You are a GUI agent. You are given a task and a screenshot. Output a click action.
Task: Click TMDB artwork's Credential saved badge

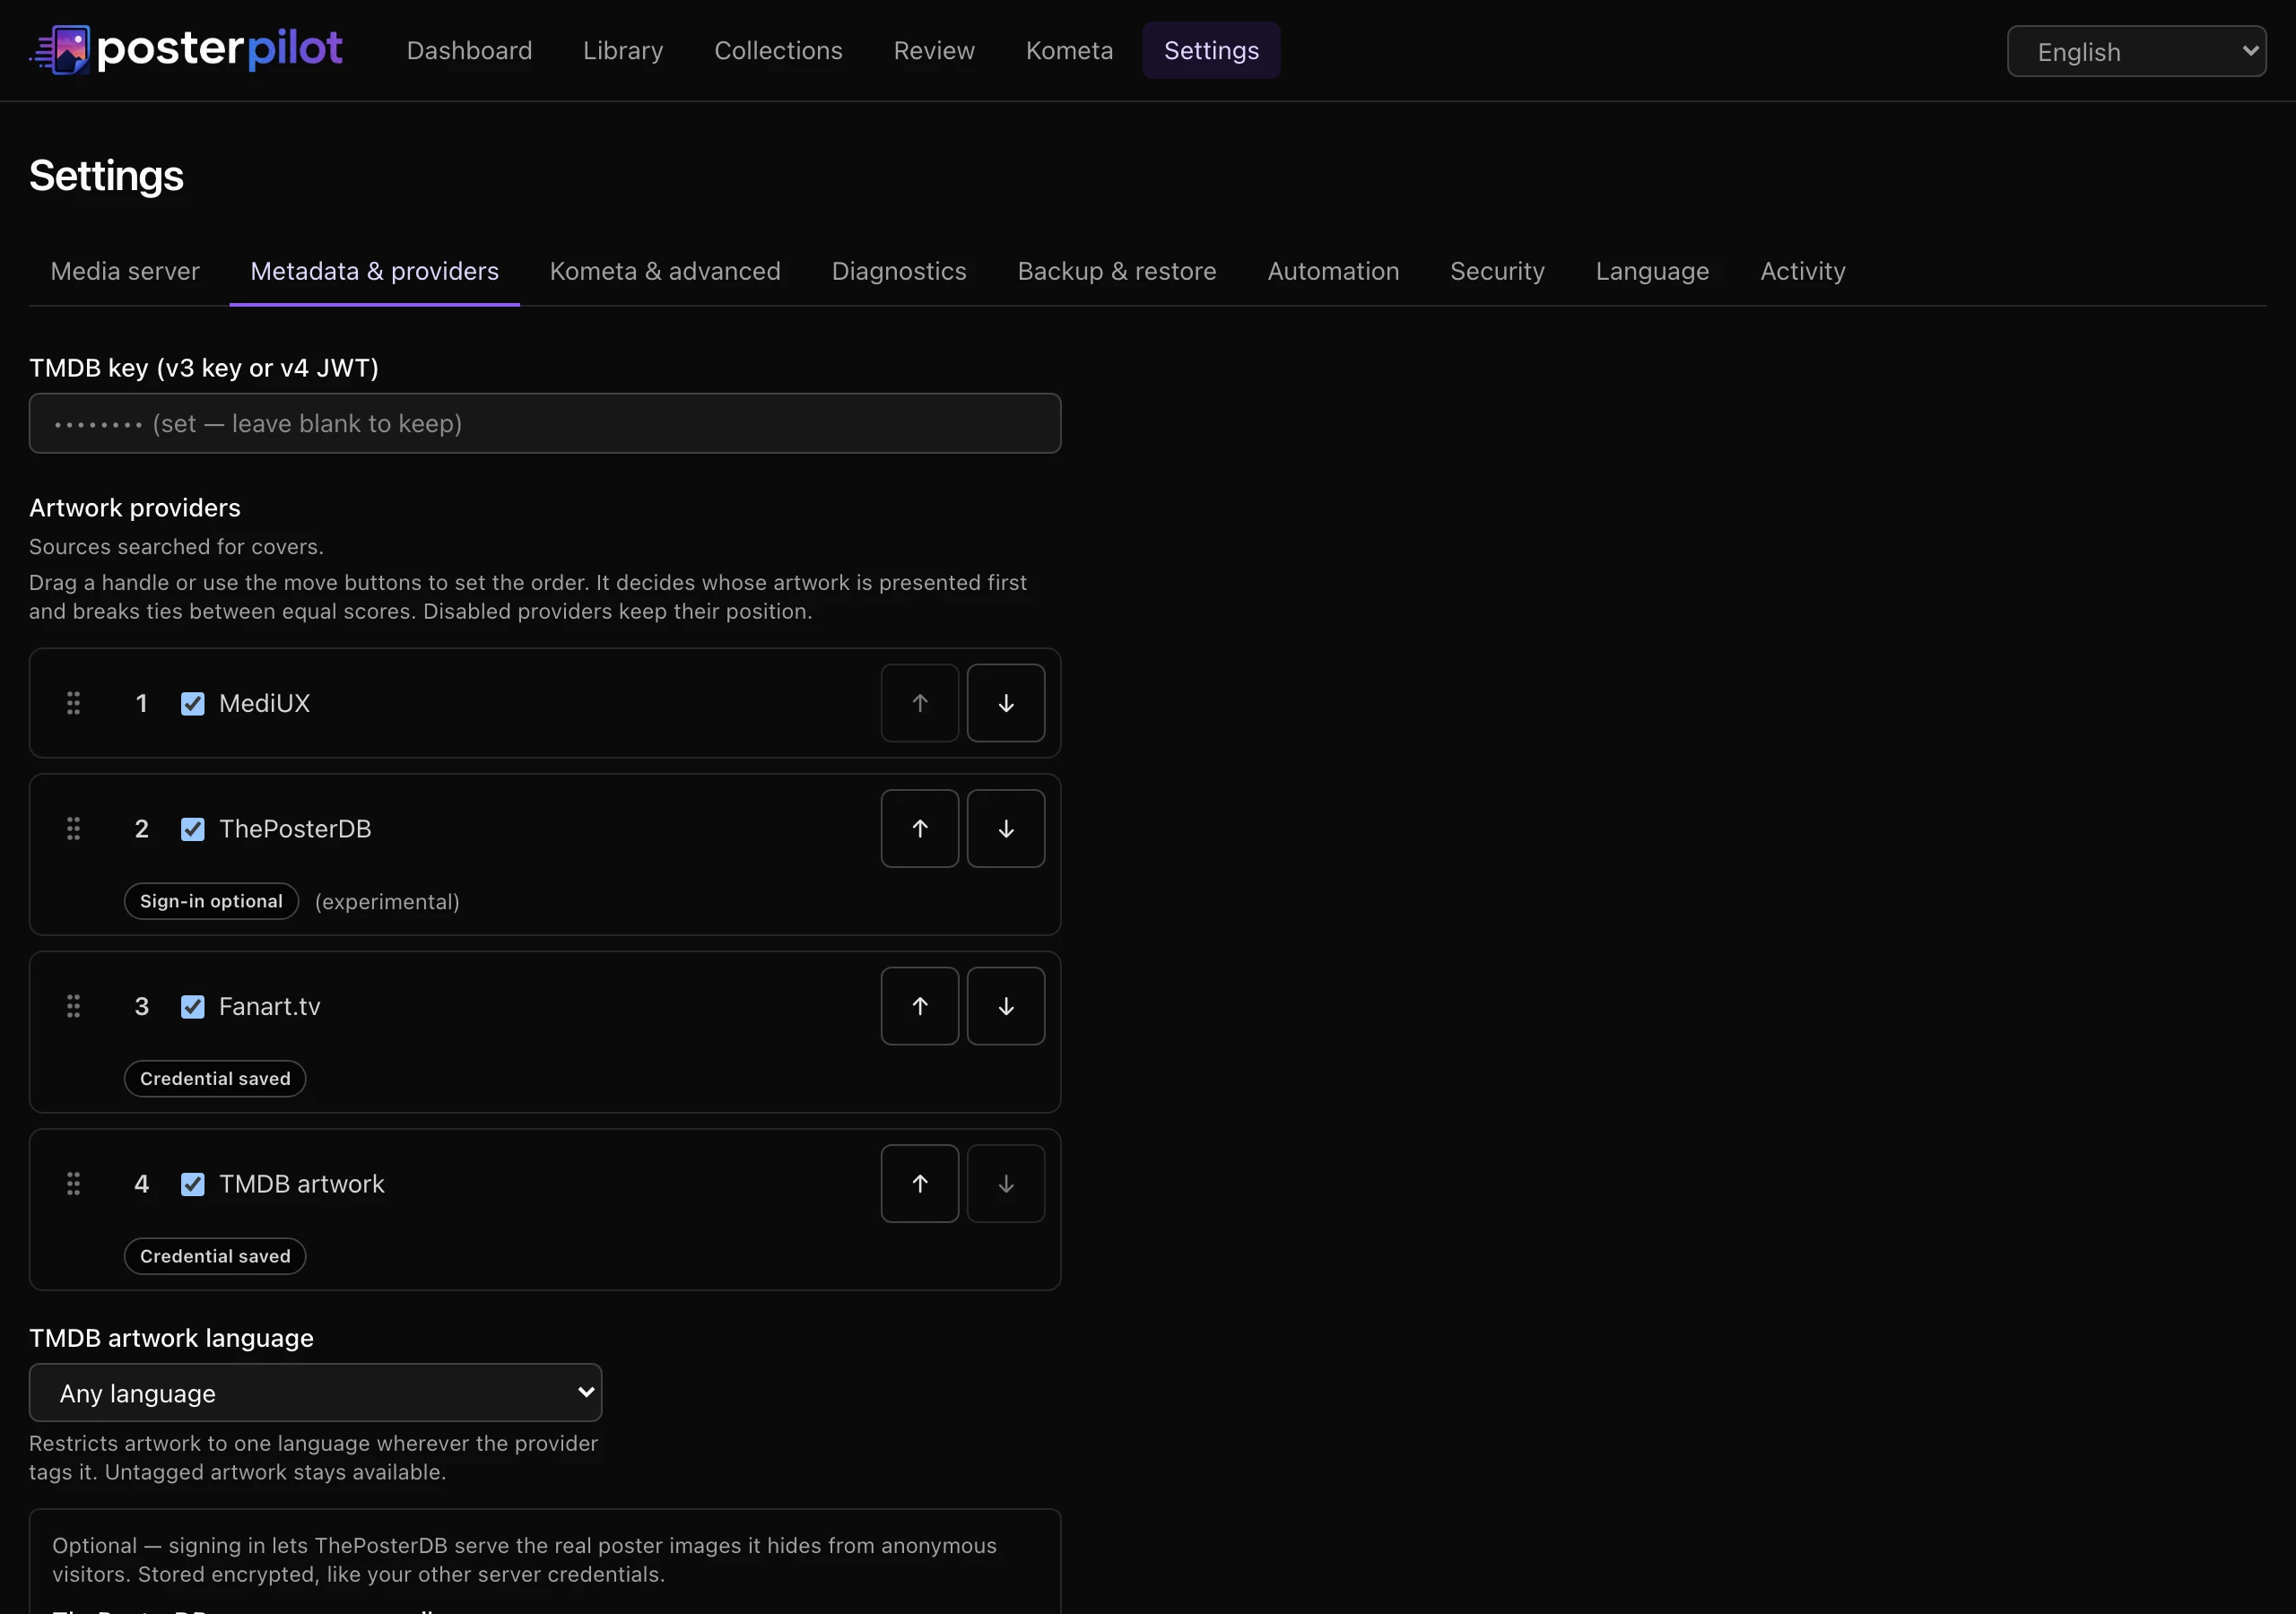coord(215,1256)
